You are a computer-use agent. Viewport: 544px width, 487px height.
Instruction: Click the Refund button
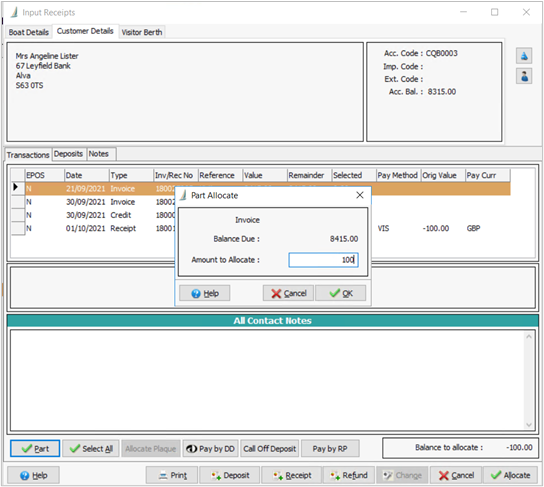pos(349,475)
